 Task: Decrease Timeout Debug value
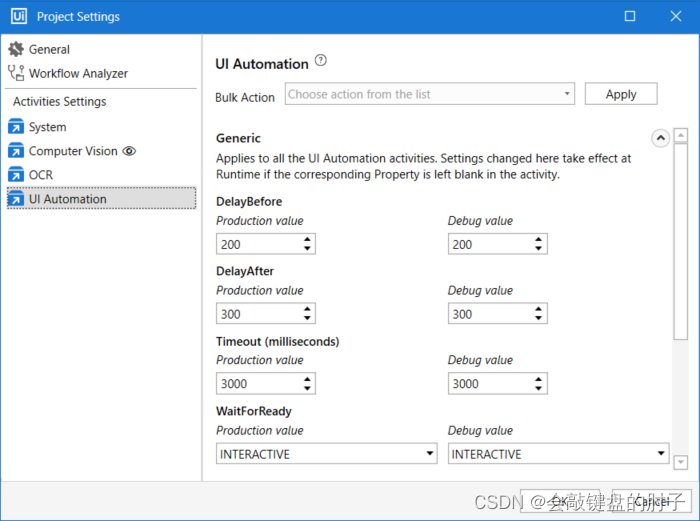(x=538, y=388)
